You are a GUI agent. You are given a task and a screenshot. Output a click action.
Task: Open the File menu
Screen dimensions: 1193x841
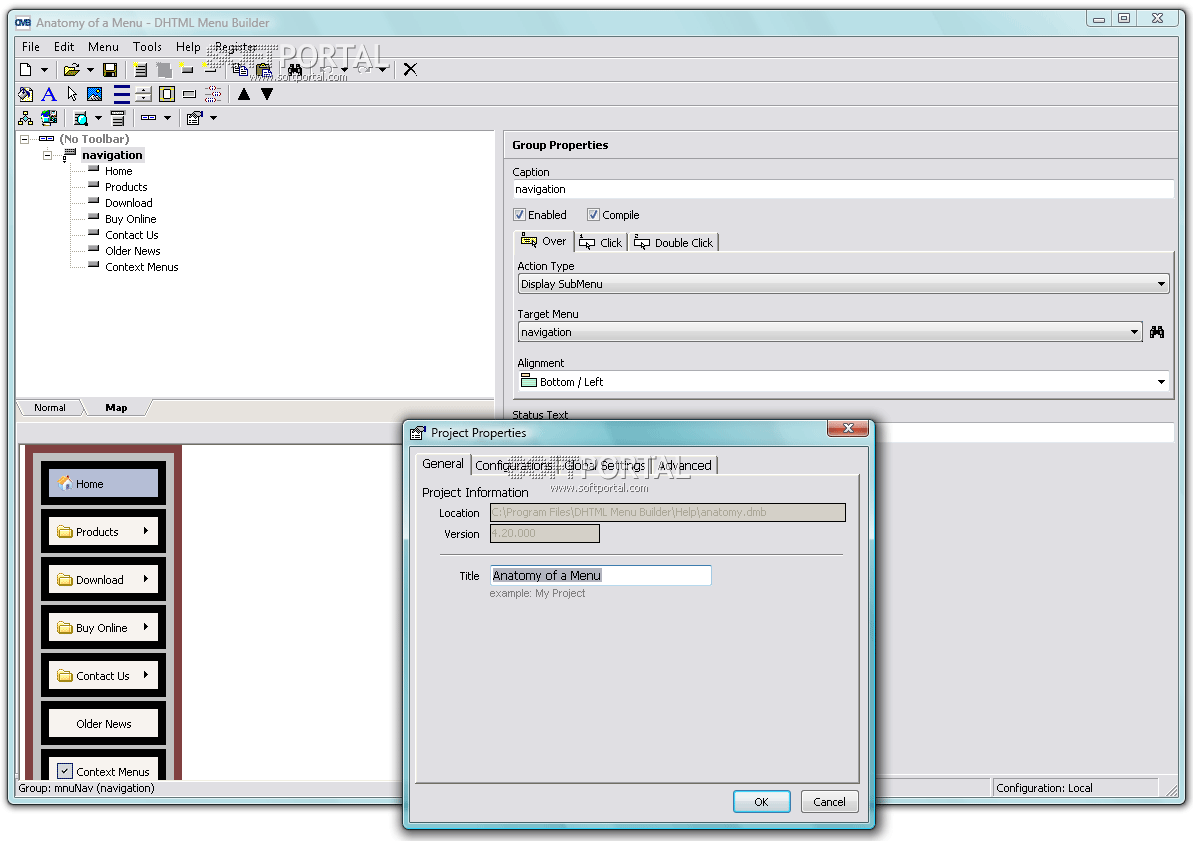30,47
